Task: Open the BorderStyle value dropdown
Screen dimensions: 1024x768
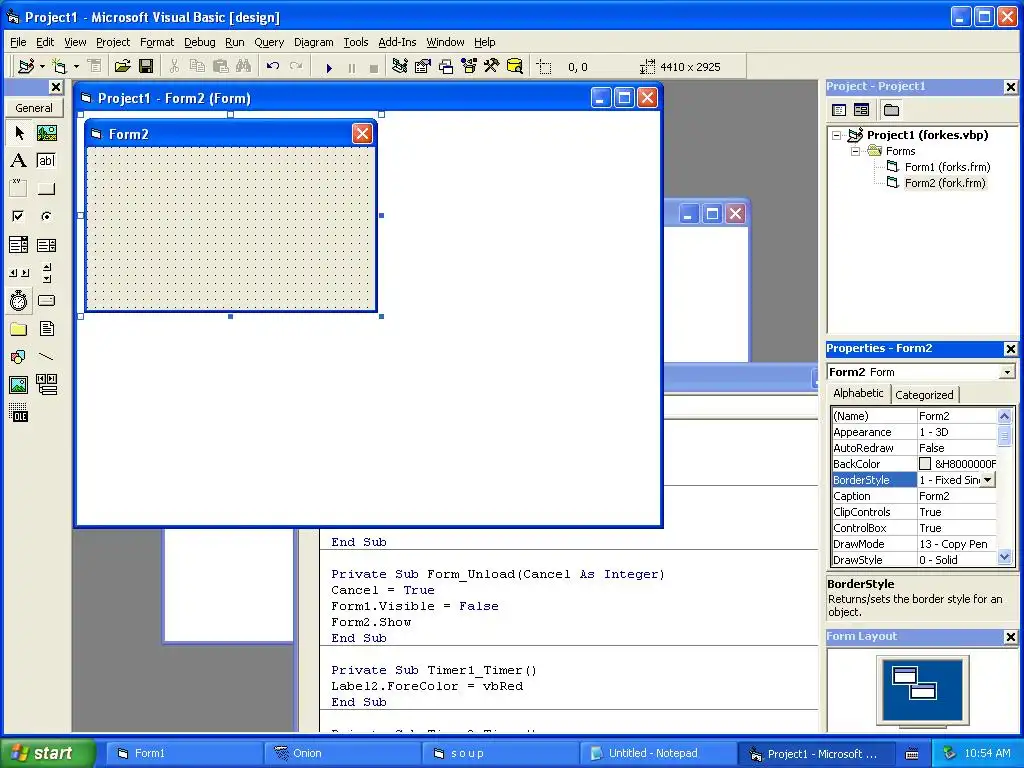Action: 988,480
